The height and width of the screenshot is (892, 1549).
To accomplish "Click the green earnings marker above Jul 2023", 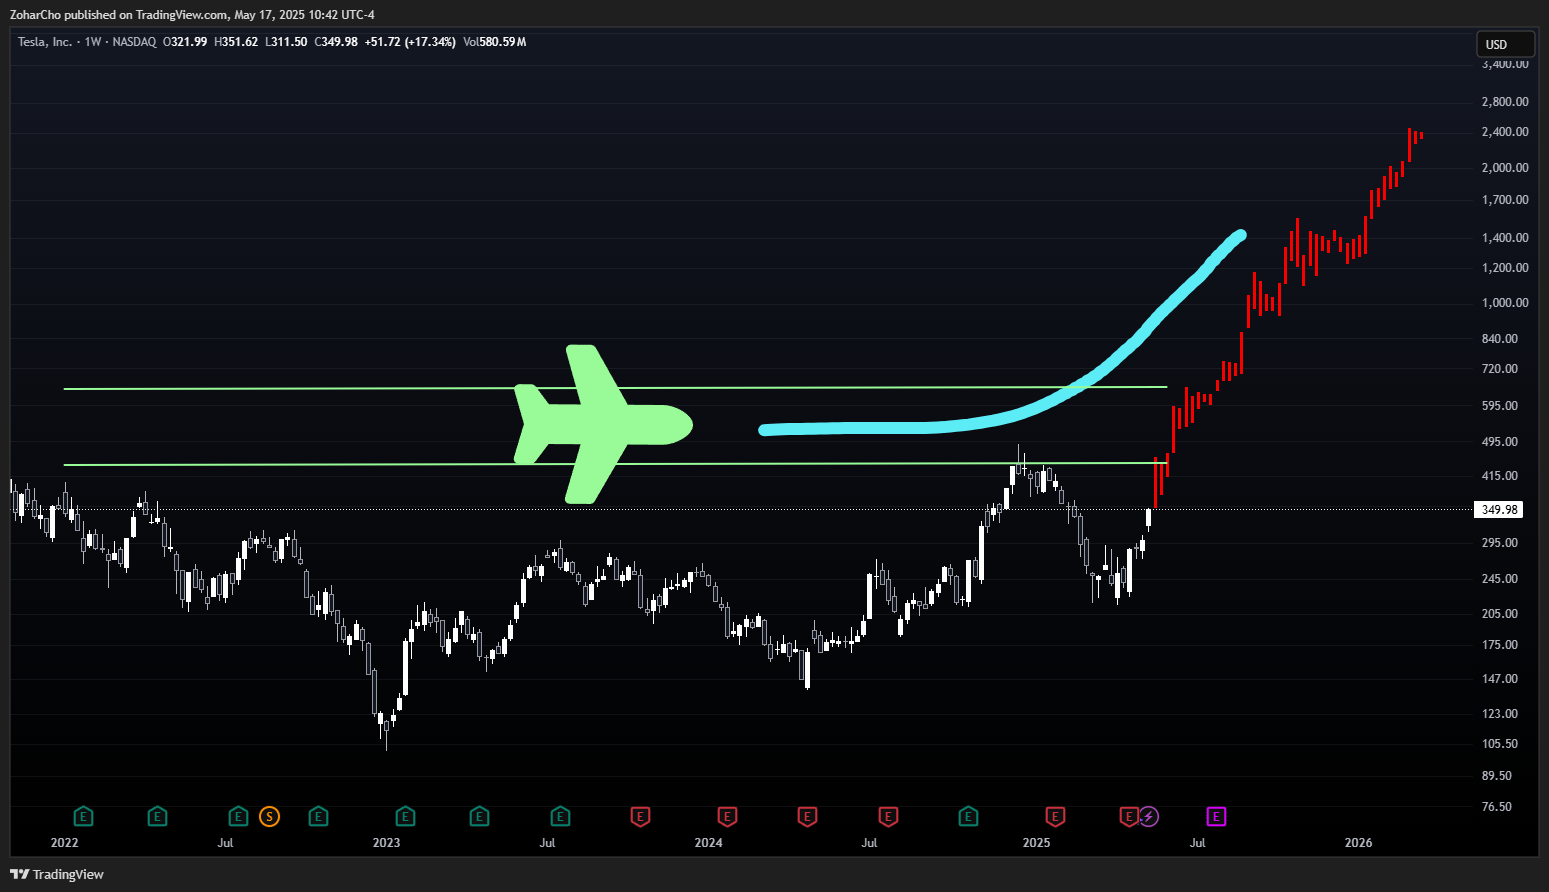I will 560,817.
